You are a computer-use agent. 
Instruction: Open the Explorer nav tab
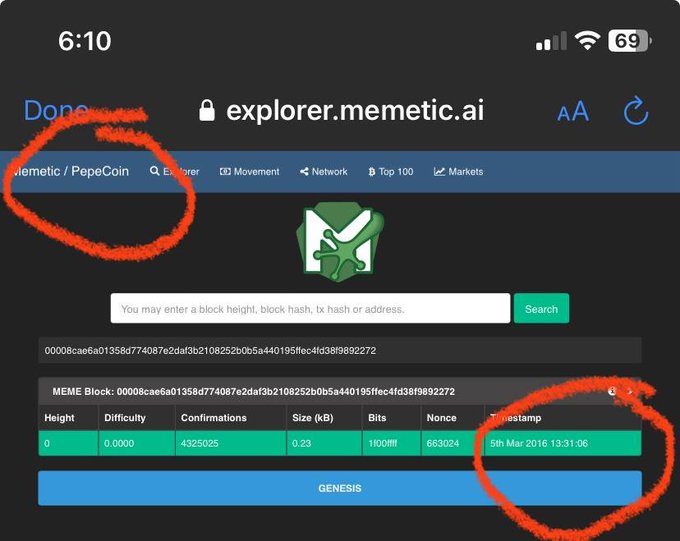point(174,171)
